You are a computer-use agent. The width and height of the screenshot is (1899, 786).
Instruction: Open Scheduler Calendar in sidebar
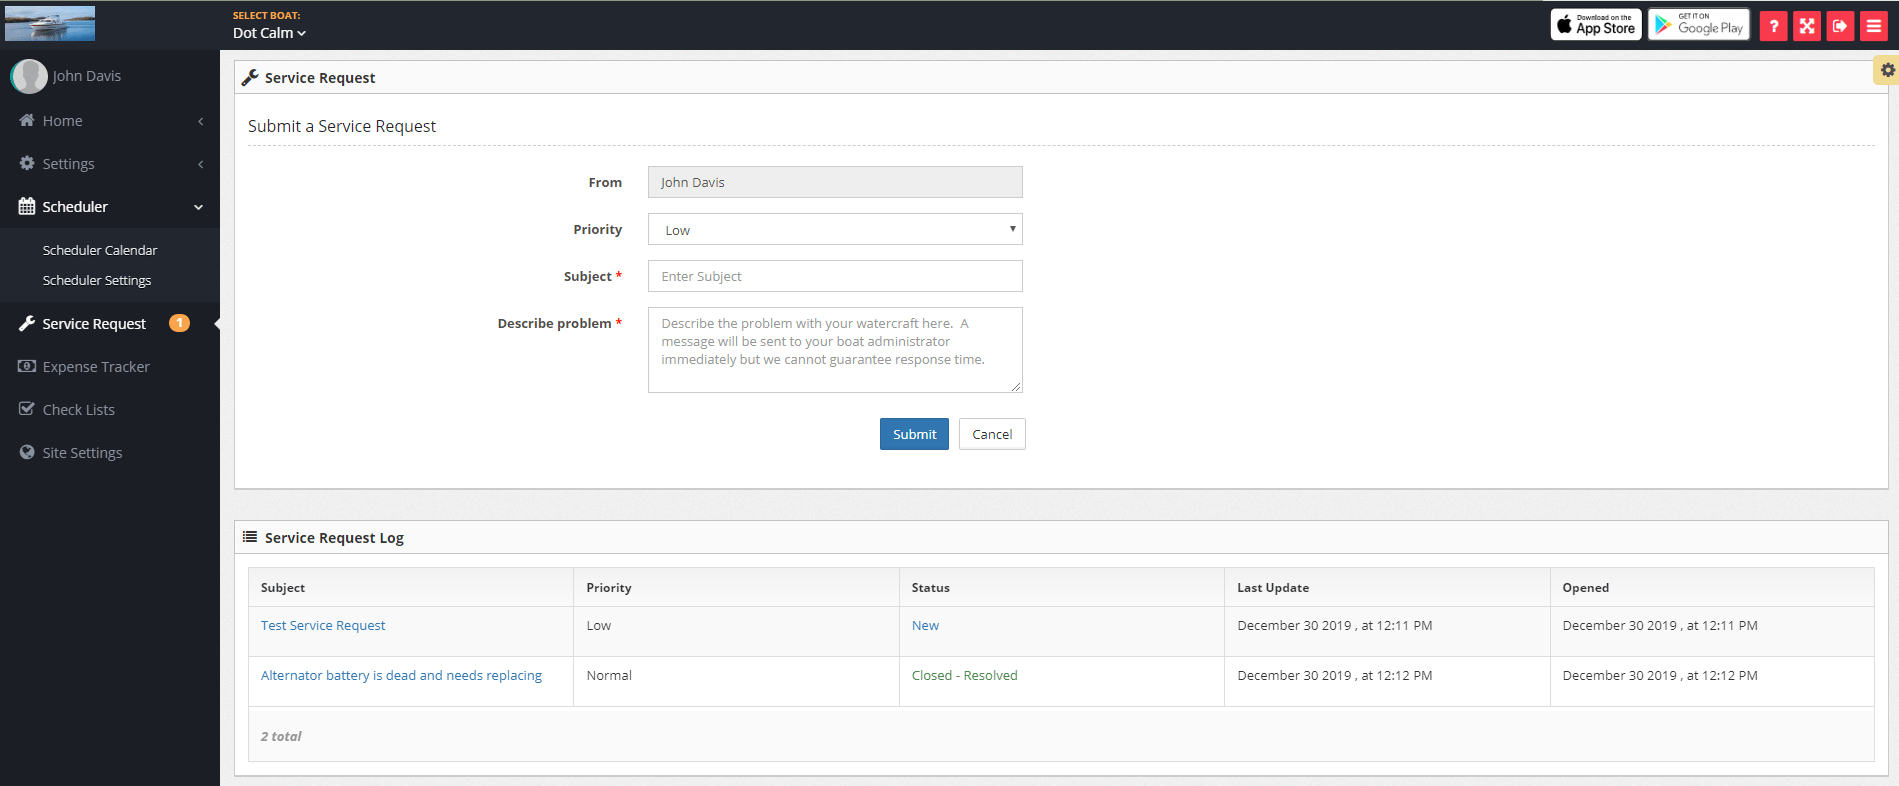(100, 250)
